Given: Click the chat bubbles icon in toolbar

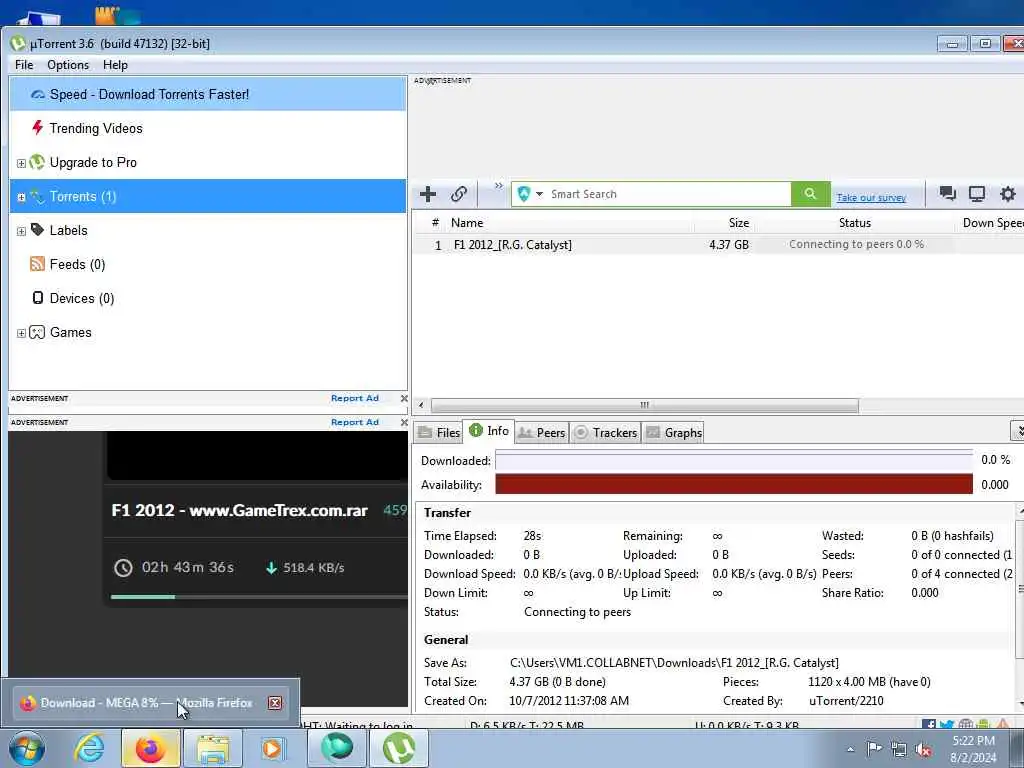Looking at the screenshot, I should pos(947,193).
